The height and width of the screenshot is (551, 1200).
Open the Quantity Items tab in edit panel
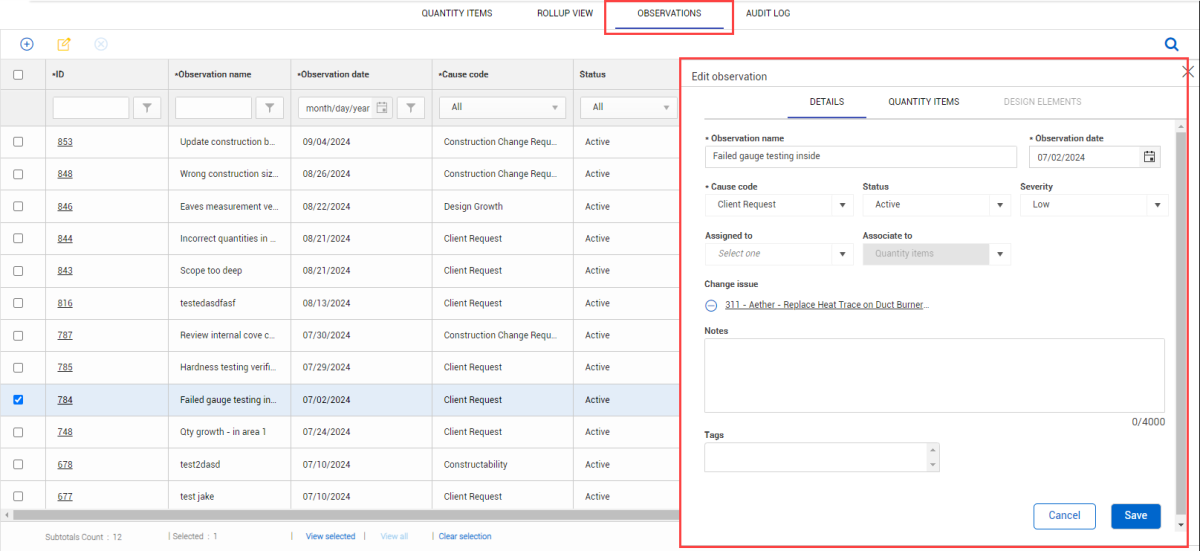(923, 102)
